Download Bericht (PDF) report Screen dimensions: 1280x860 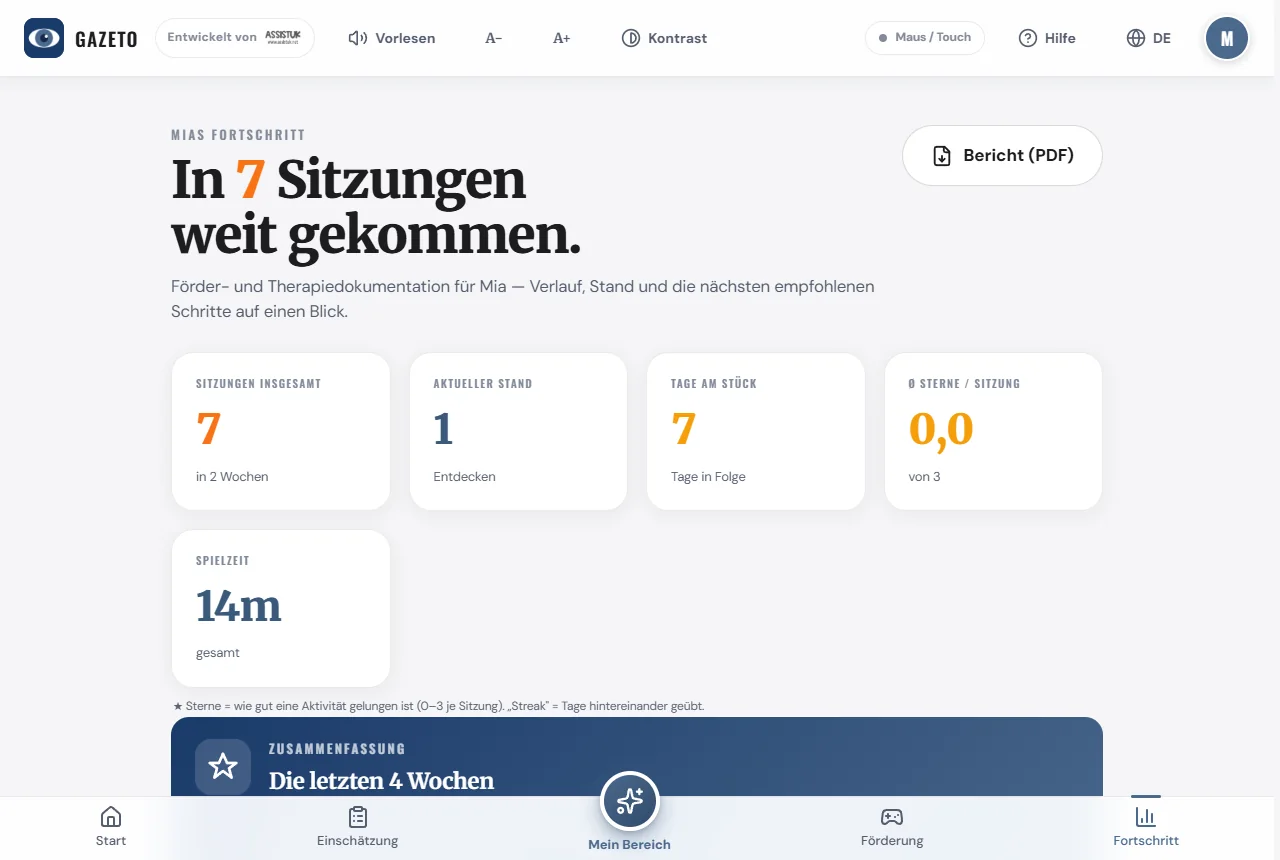[x=1002, y=156]
